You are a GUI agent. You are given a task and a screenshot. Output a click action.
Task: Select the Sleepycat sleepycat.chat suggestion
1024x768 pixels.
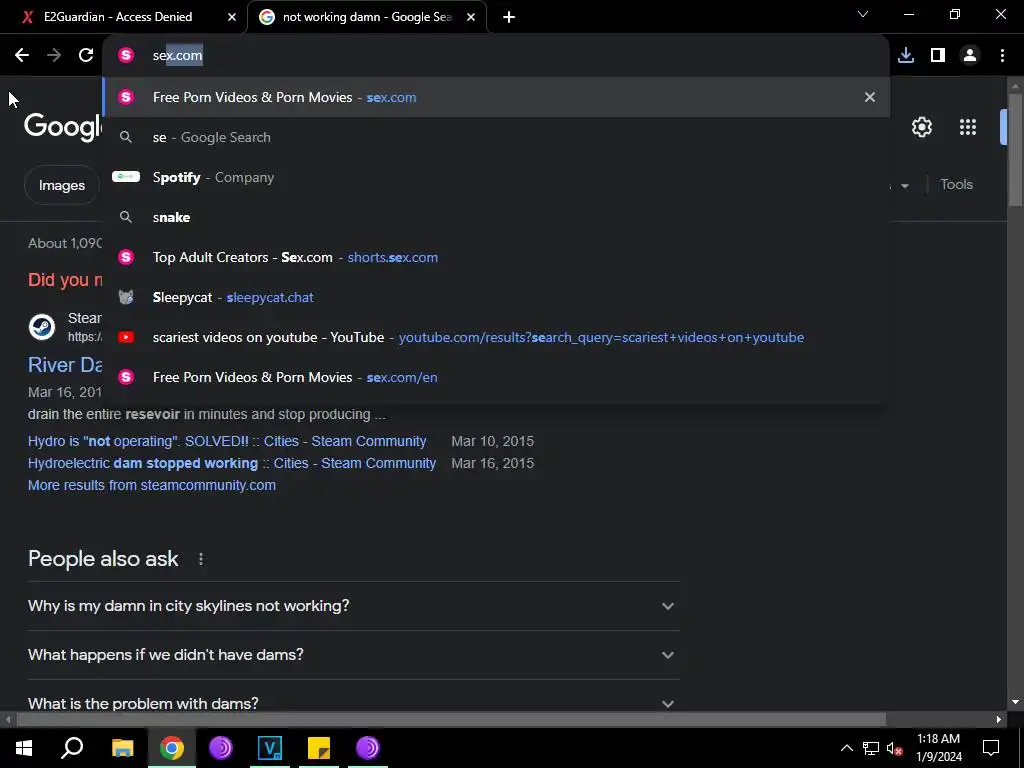pos(496,297)
